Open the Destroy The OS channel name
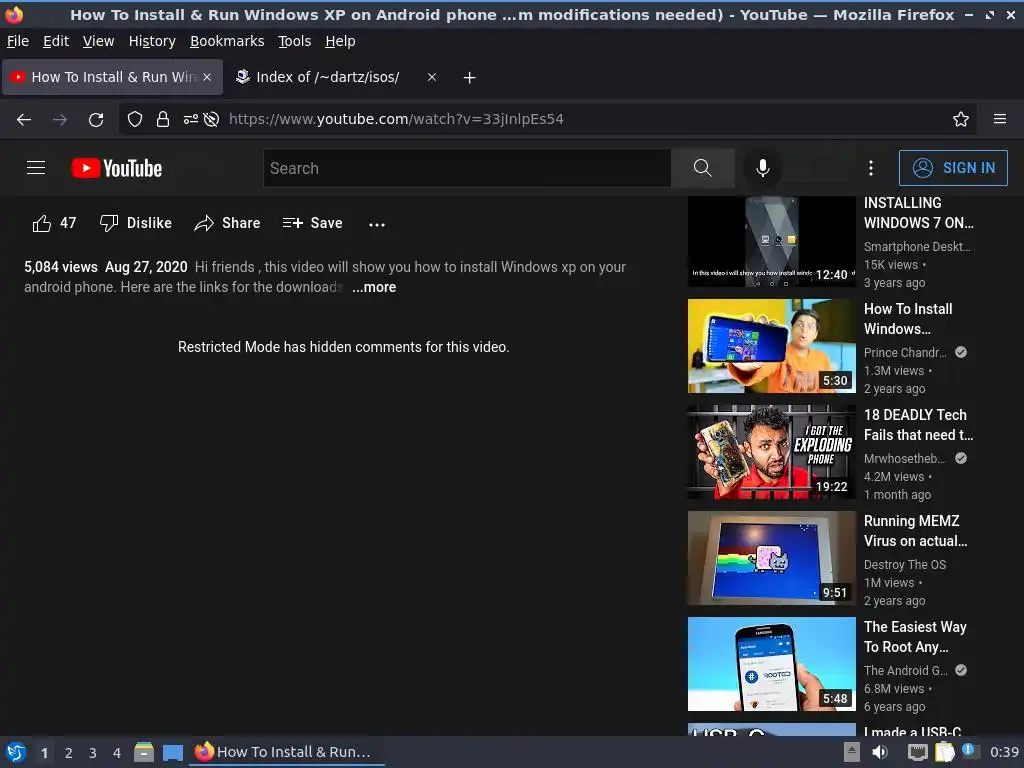Image resolution: width=1024 pixels, height=768 pixels. (x=904, y=565)
